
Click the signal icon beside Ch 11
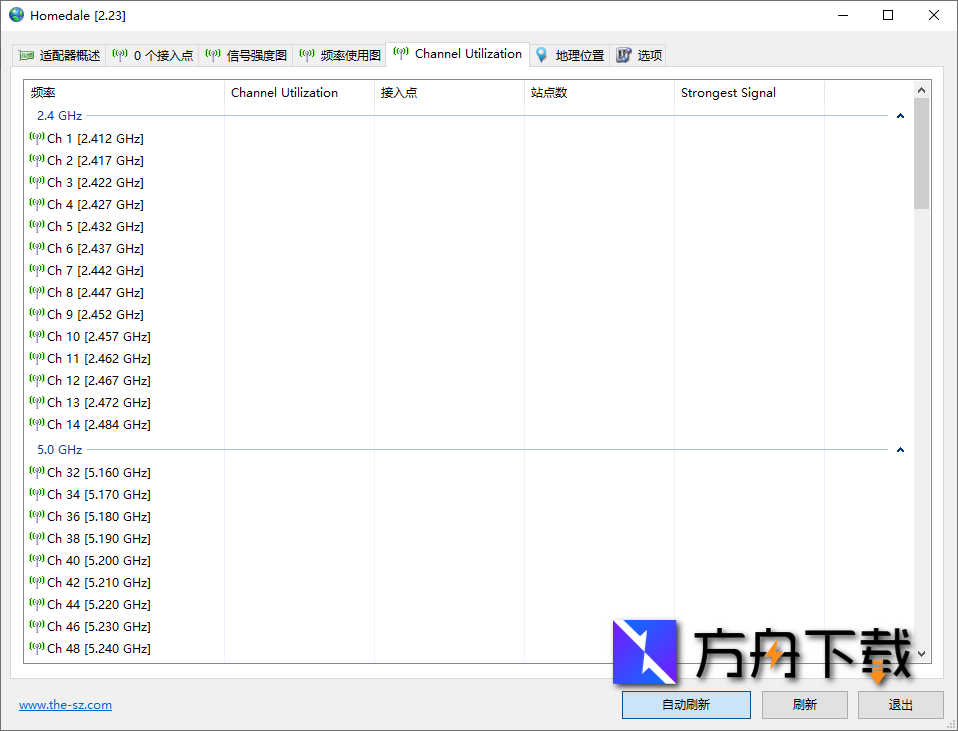[x=35, y=358]
